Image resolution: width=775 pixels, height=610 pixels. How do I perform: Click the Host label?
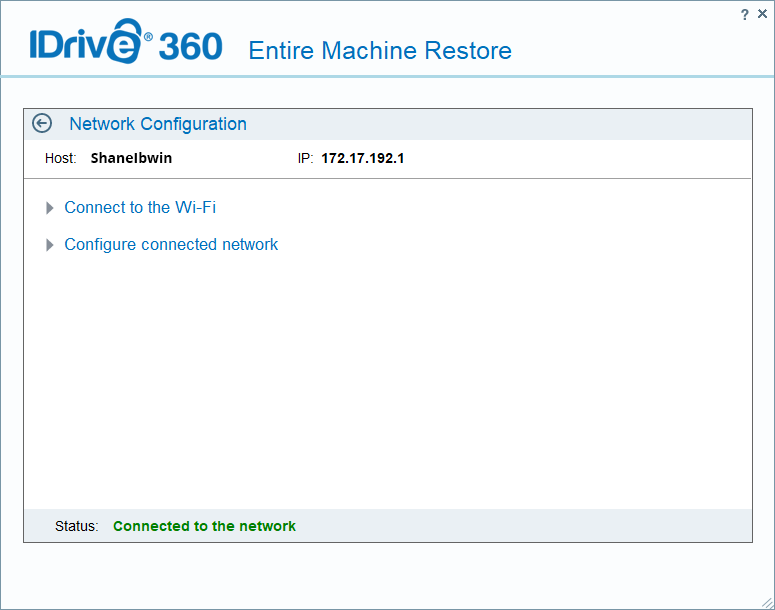(60, 158)
